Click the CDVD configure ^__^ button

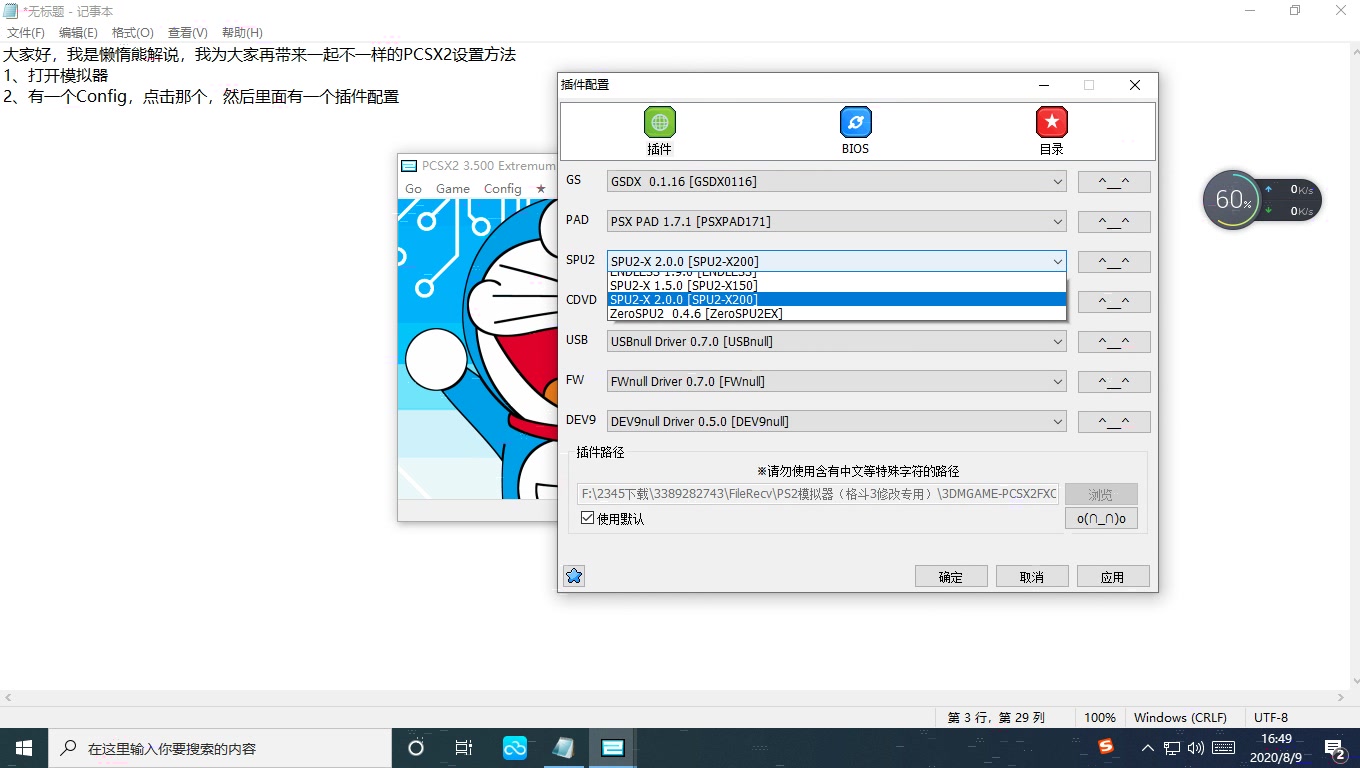pyautogui.click(x=1114, y=302)
